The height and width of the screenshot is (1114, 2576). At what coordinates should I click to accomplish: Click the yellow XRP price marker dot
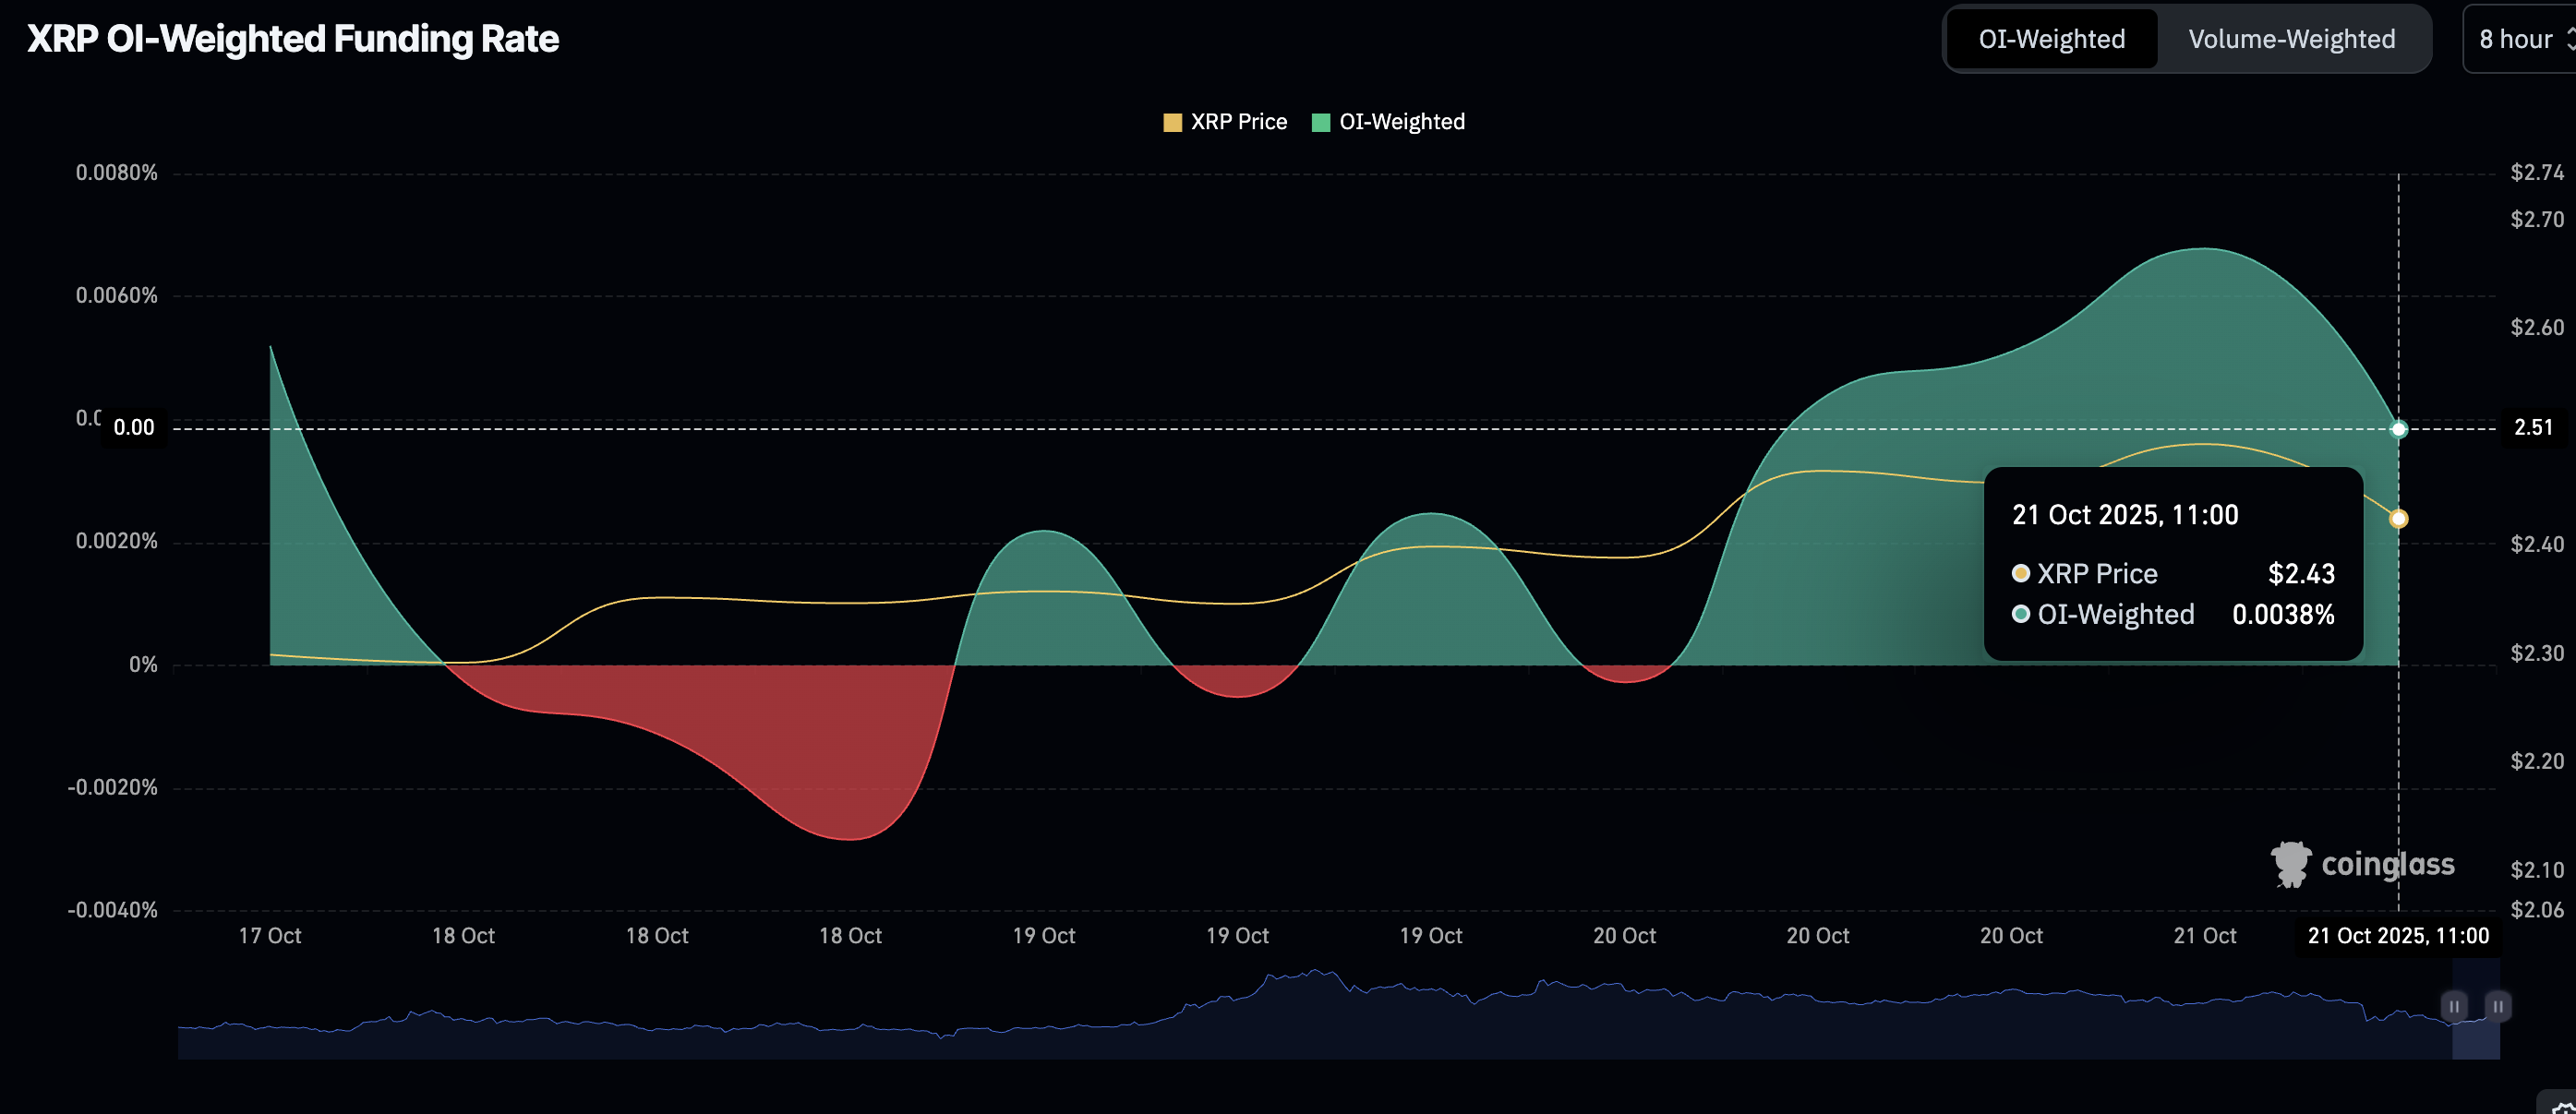(2398, 518)
